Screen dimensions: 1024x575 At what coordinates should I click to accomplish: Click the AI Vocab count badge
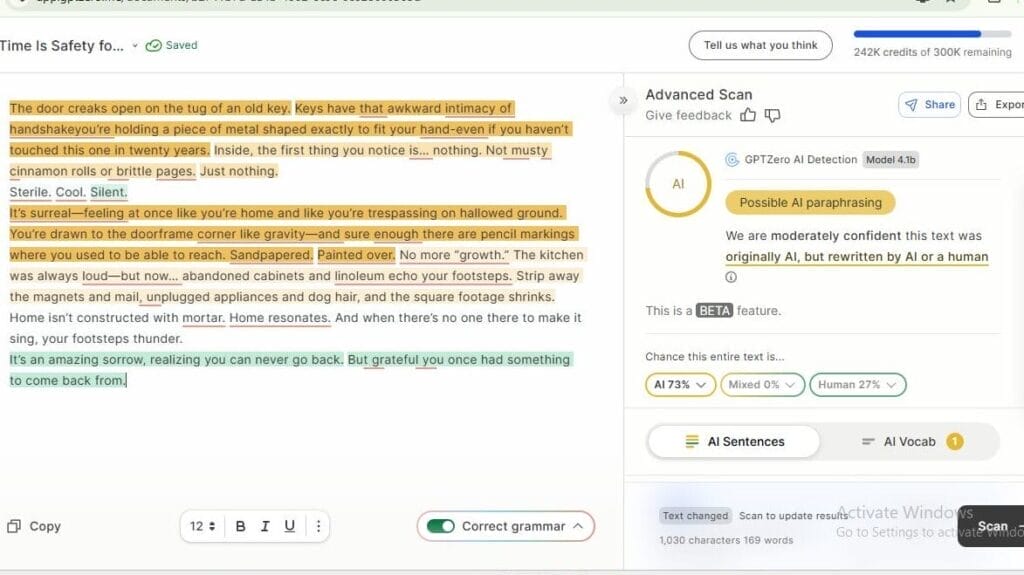tap(954, 442)
